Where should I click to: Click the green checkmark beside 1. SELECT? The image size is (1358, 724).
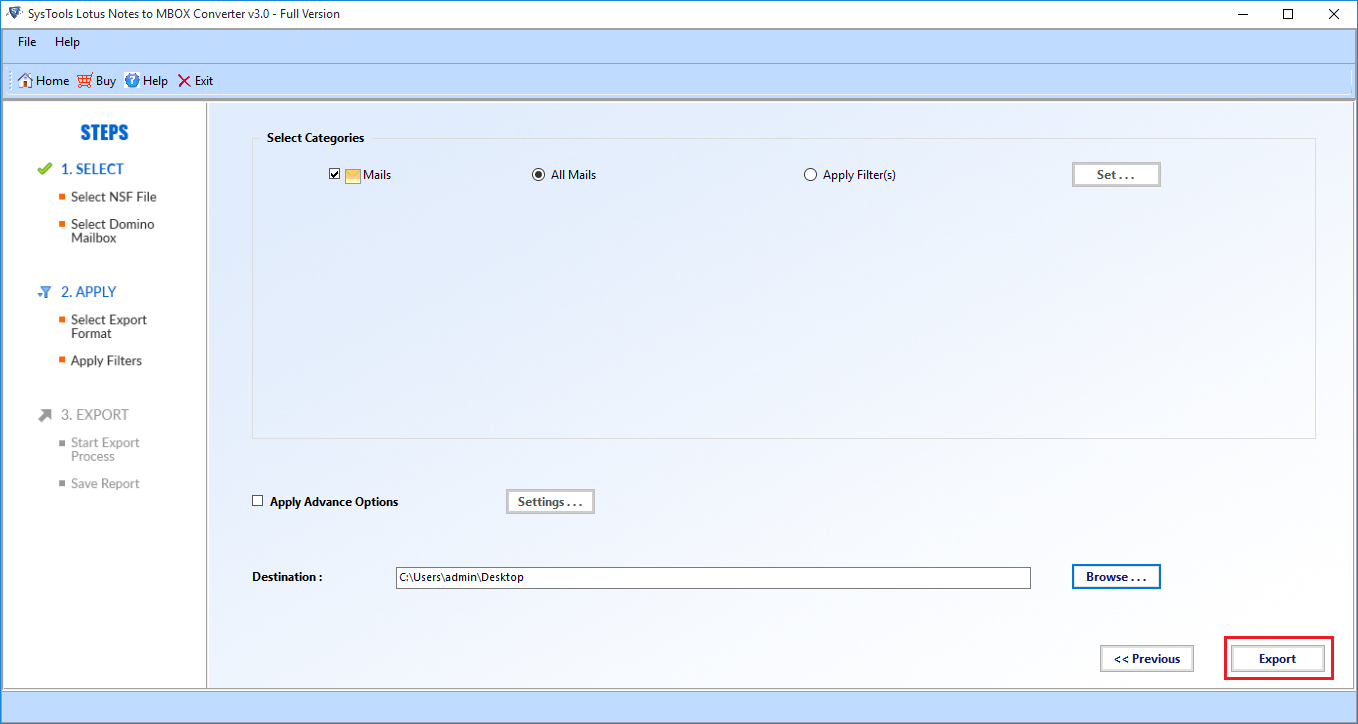[x=44, y=169]
